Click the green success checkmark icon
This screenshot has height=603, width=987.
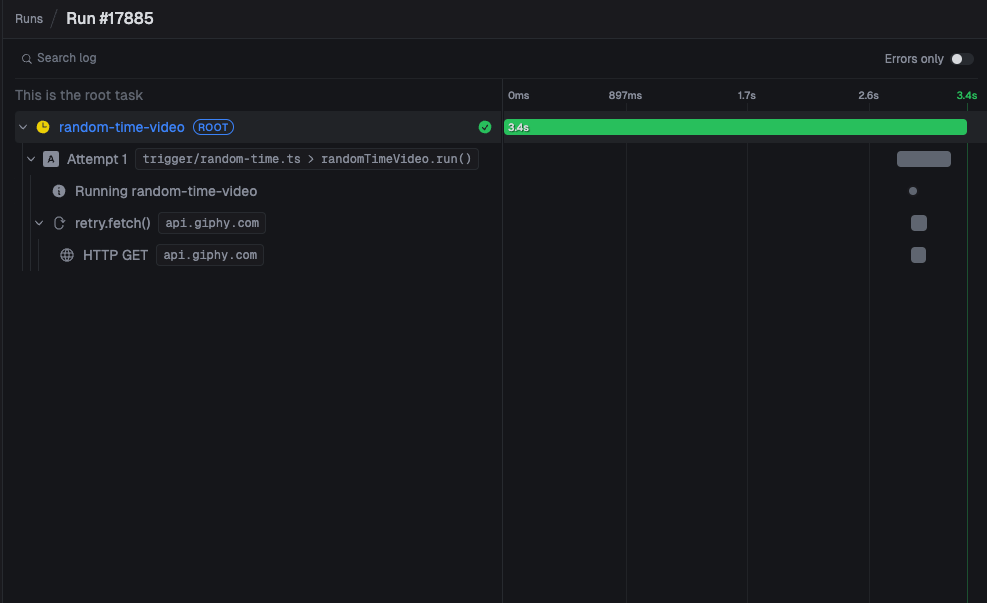(485, 127)
